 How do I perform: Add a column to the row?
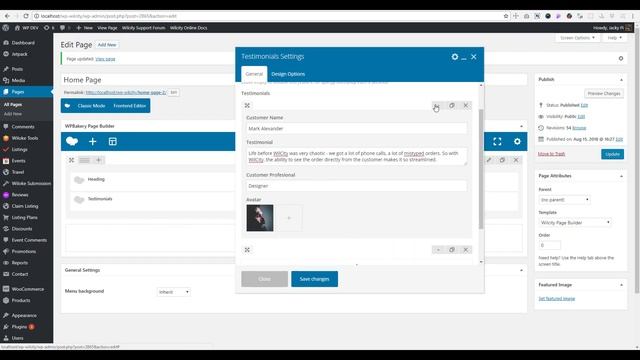(98, 160)
